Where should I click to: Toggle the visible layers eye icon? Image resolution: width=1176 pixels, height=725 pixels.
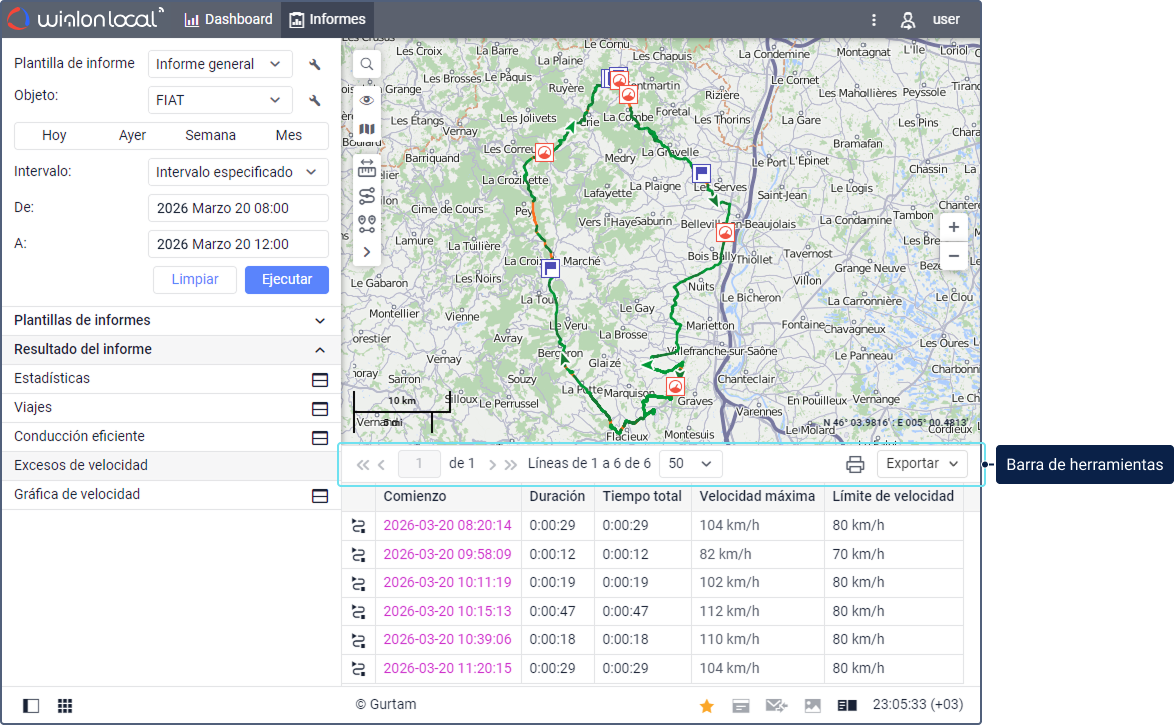tap(367, 100)
